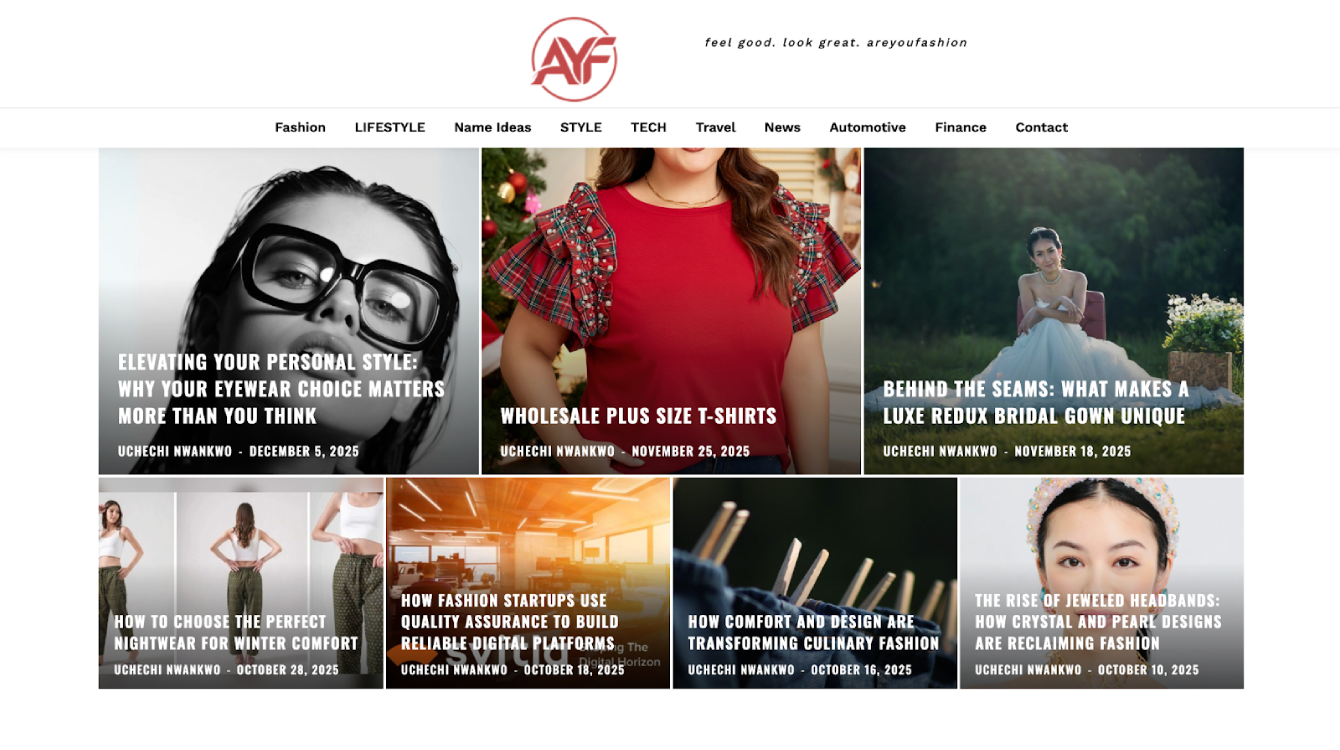Open the Fashion menu item
The width and height of the screenshot is (1340, 750).
point(300,127)
